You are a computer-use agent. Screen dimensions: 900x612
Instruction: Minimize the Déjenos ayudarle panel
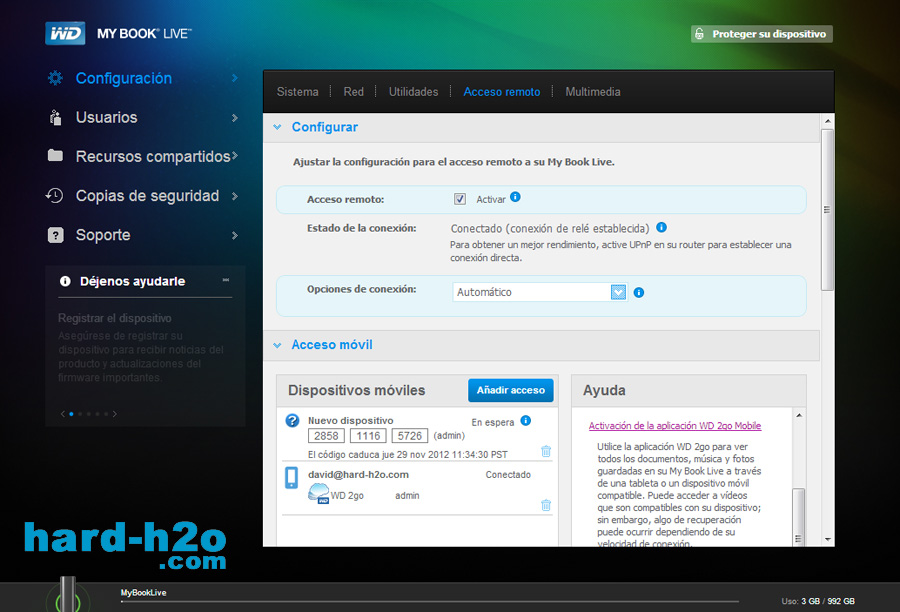[226, 280]
